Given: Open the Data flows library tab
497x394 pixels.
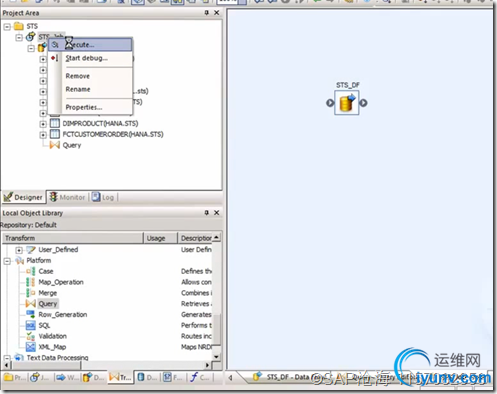Looking at the screenshot, I should [x=94, y=378].
